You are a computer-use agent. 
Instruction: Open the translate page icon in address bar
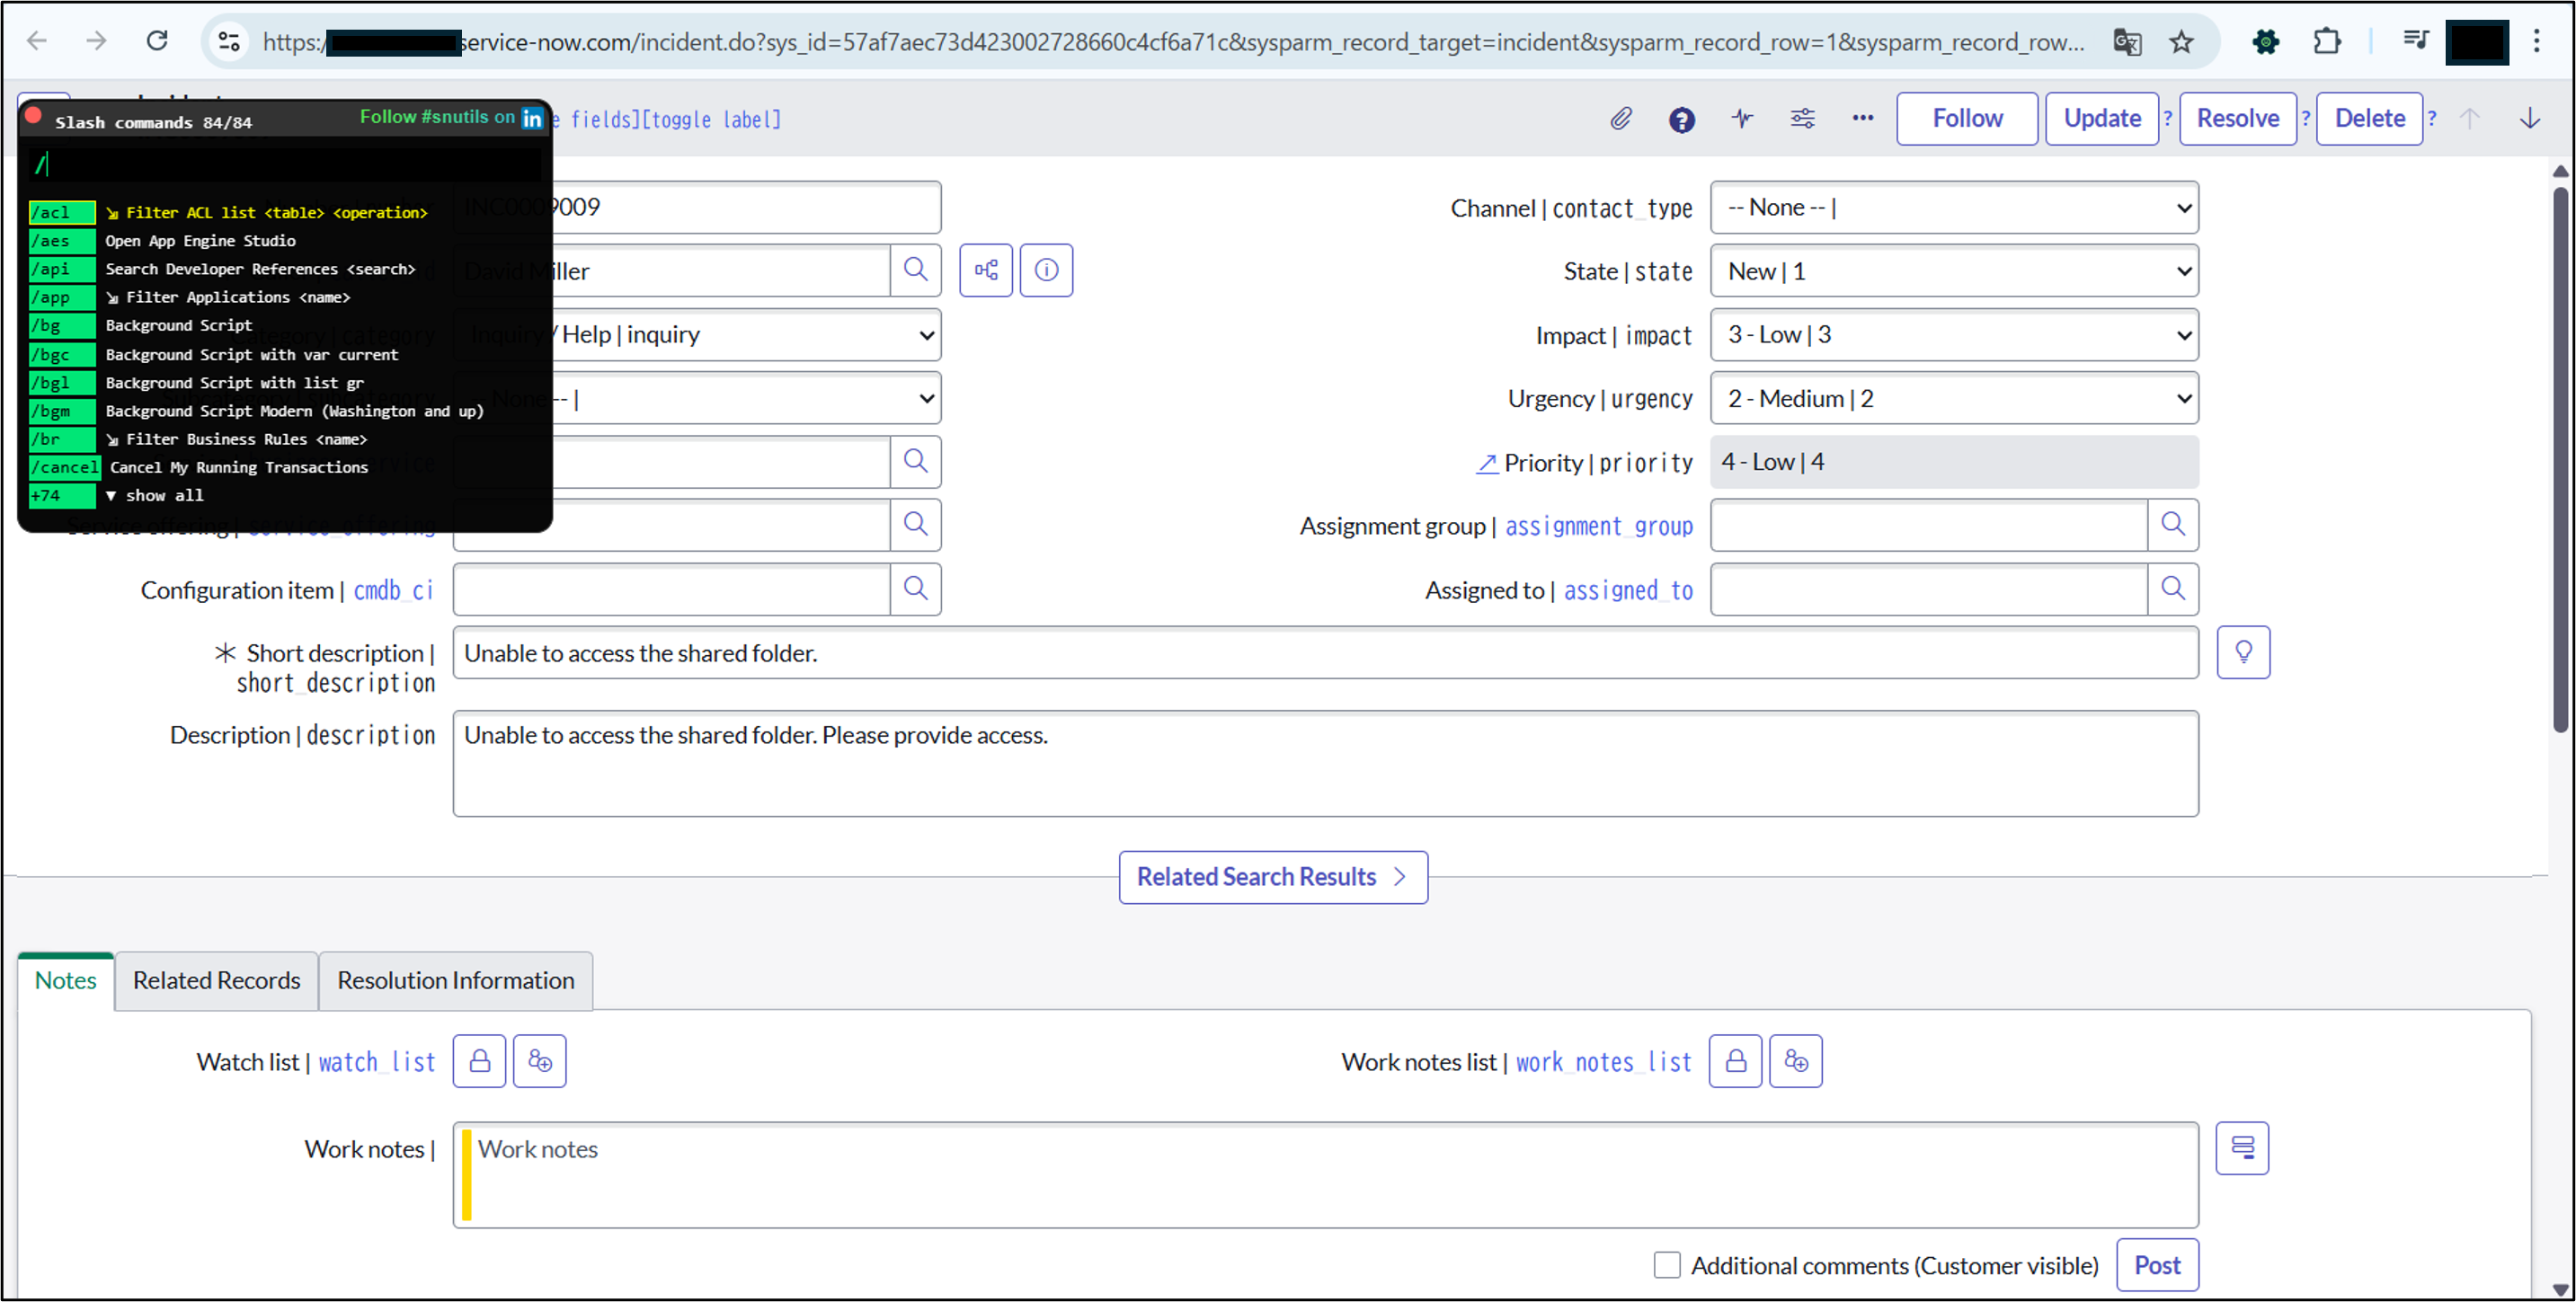(x=2126, y=41)
